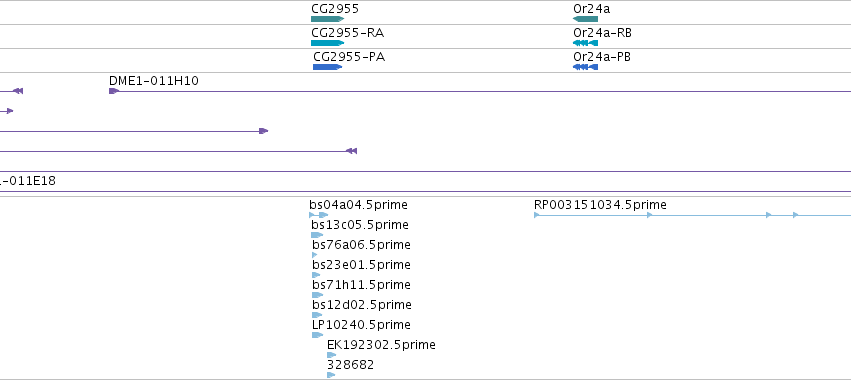Click the bs04a04.5prime EST glyph

point(319,215)
